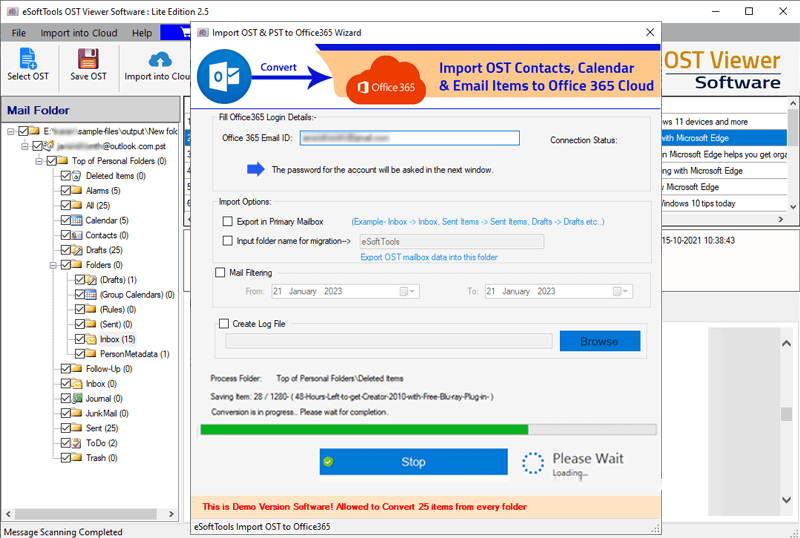The width and height of the screenshot is (800, 538).
Task: Click the Group Calendars folder icon
Action: coord(91,295)
